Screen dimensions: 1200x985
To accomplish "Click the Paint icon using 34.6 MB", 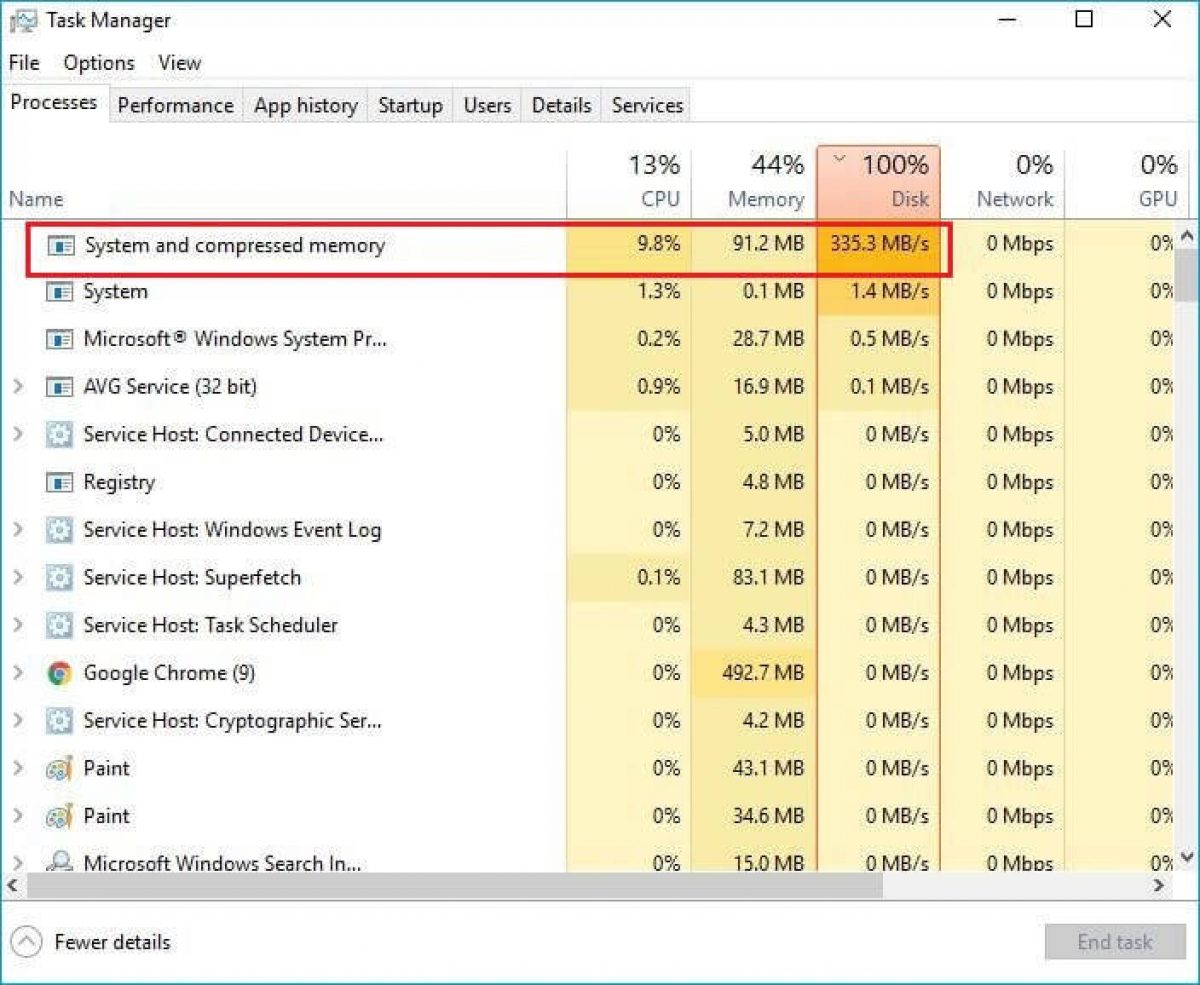I will point(60,816).
